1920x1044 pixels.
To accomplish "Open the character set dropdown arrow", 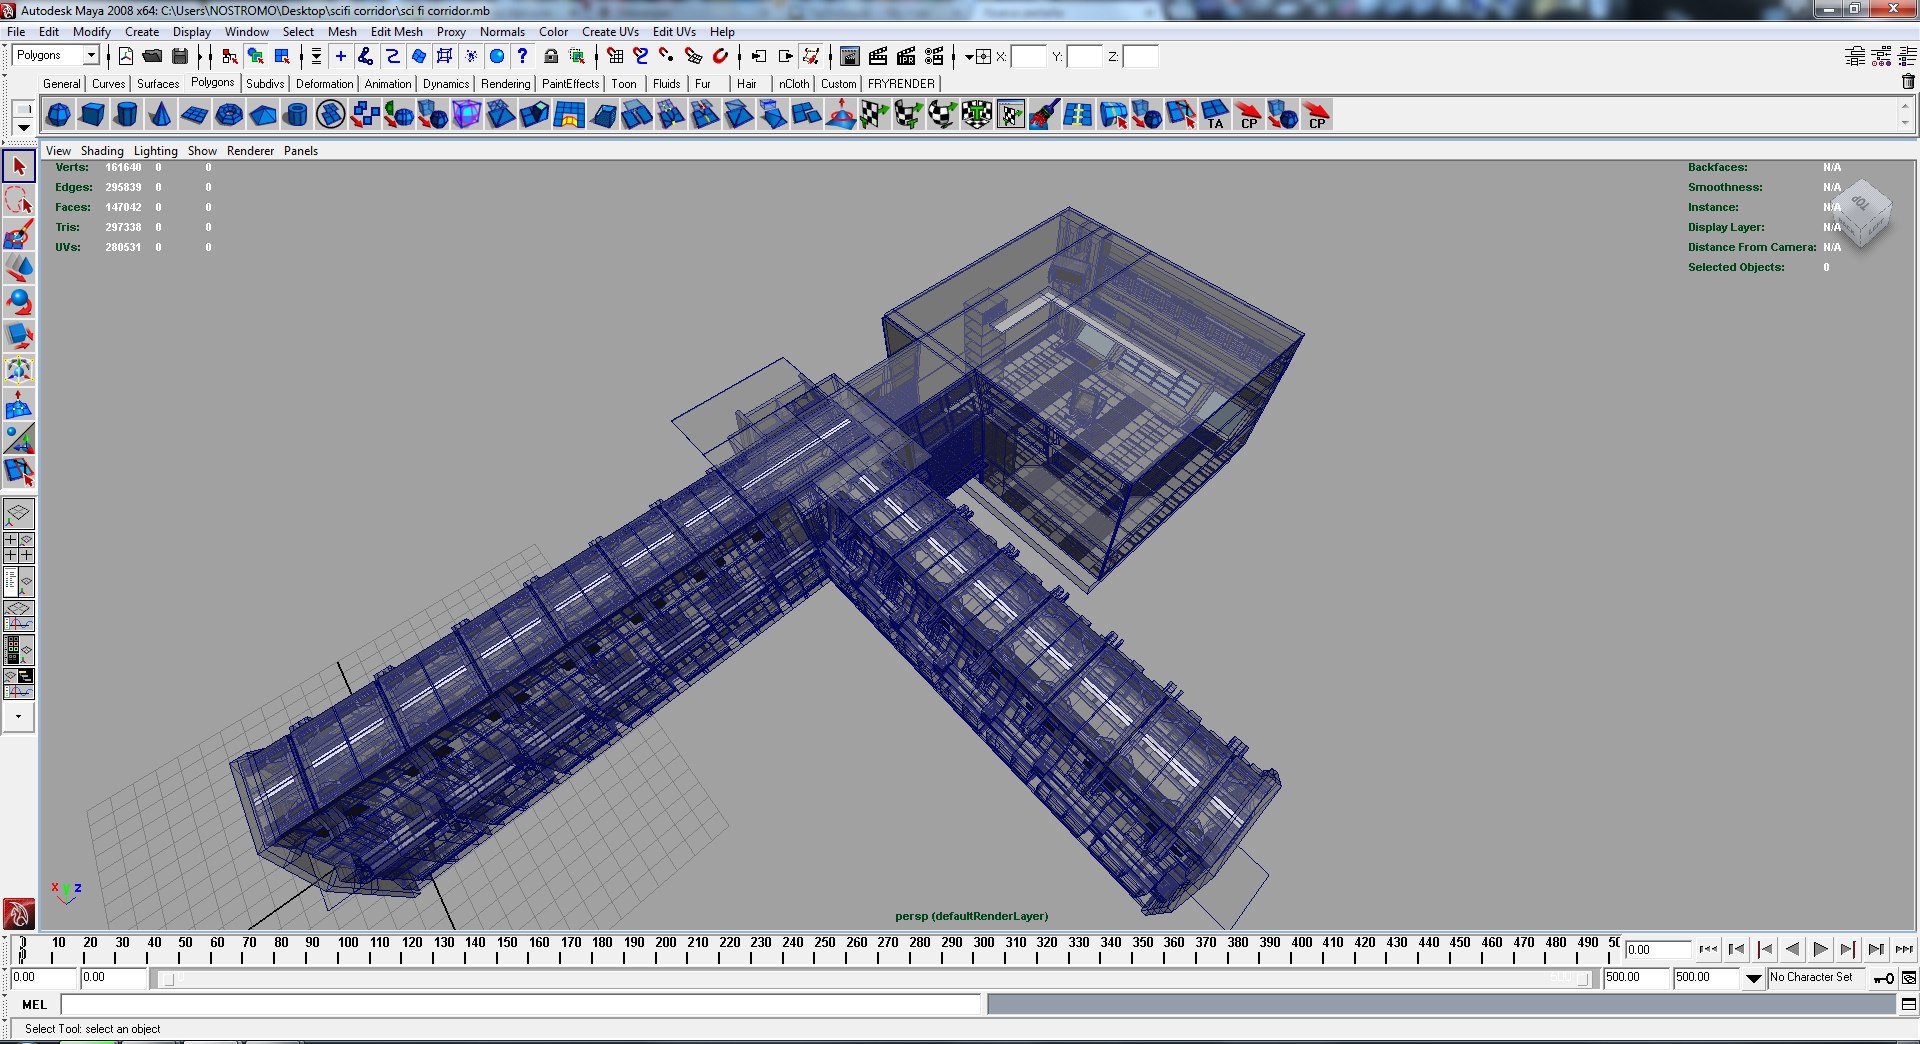I will pyautogui.click(x=1754, y=978).
